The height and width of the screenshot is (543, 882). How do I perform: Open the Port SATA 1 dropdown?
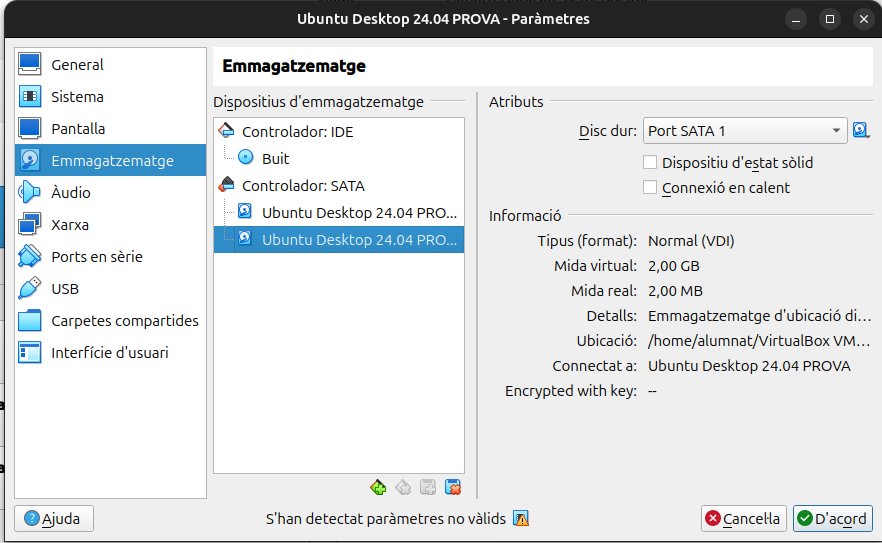click(745, 131)
